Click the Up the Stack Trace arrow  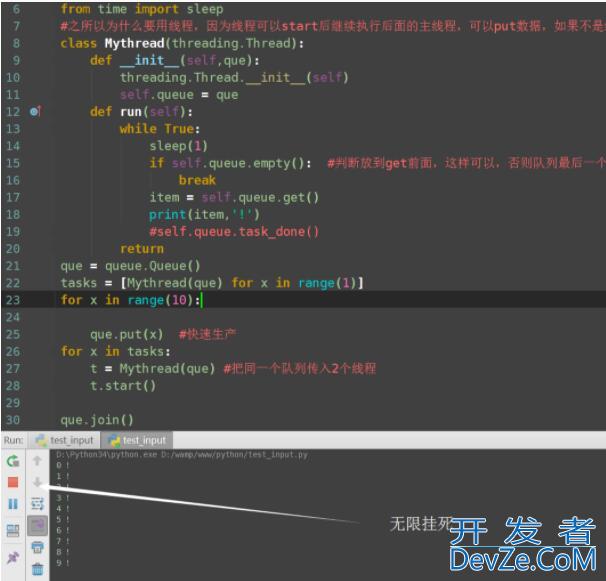click(37, 460)
